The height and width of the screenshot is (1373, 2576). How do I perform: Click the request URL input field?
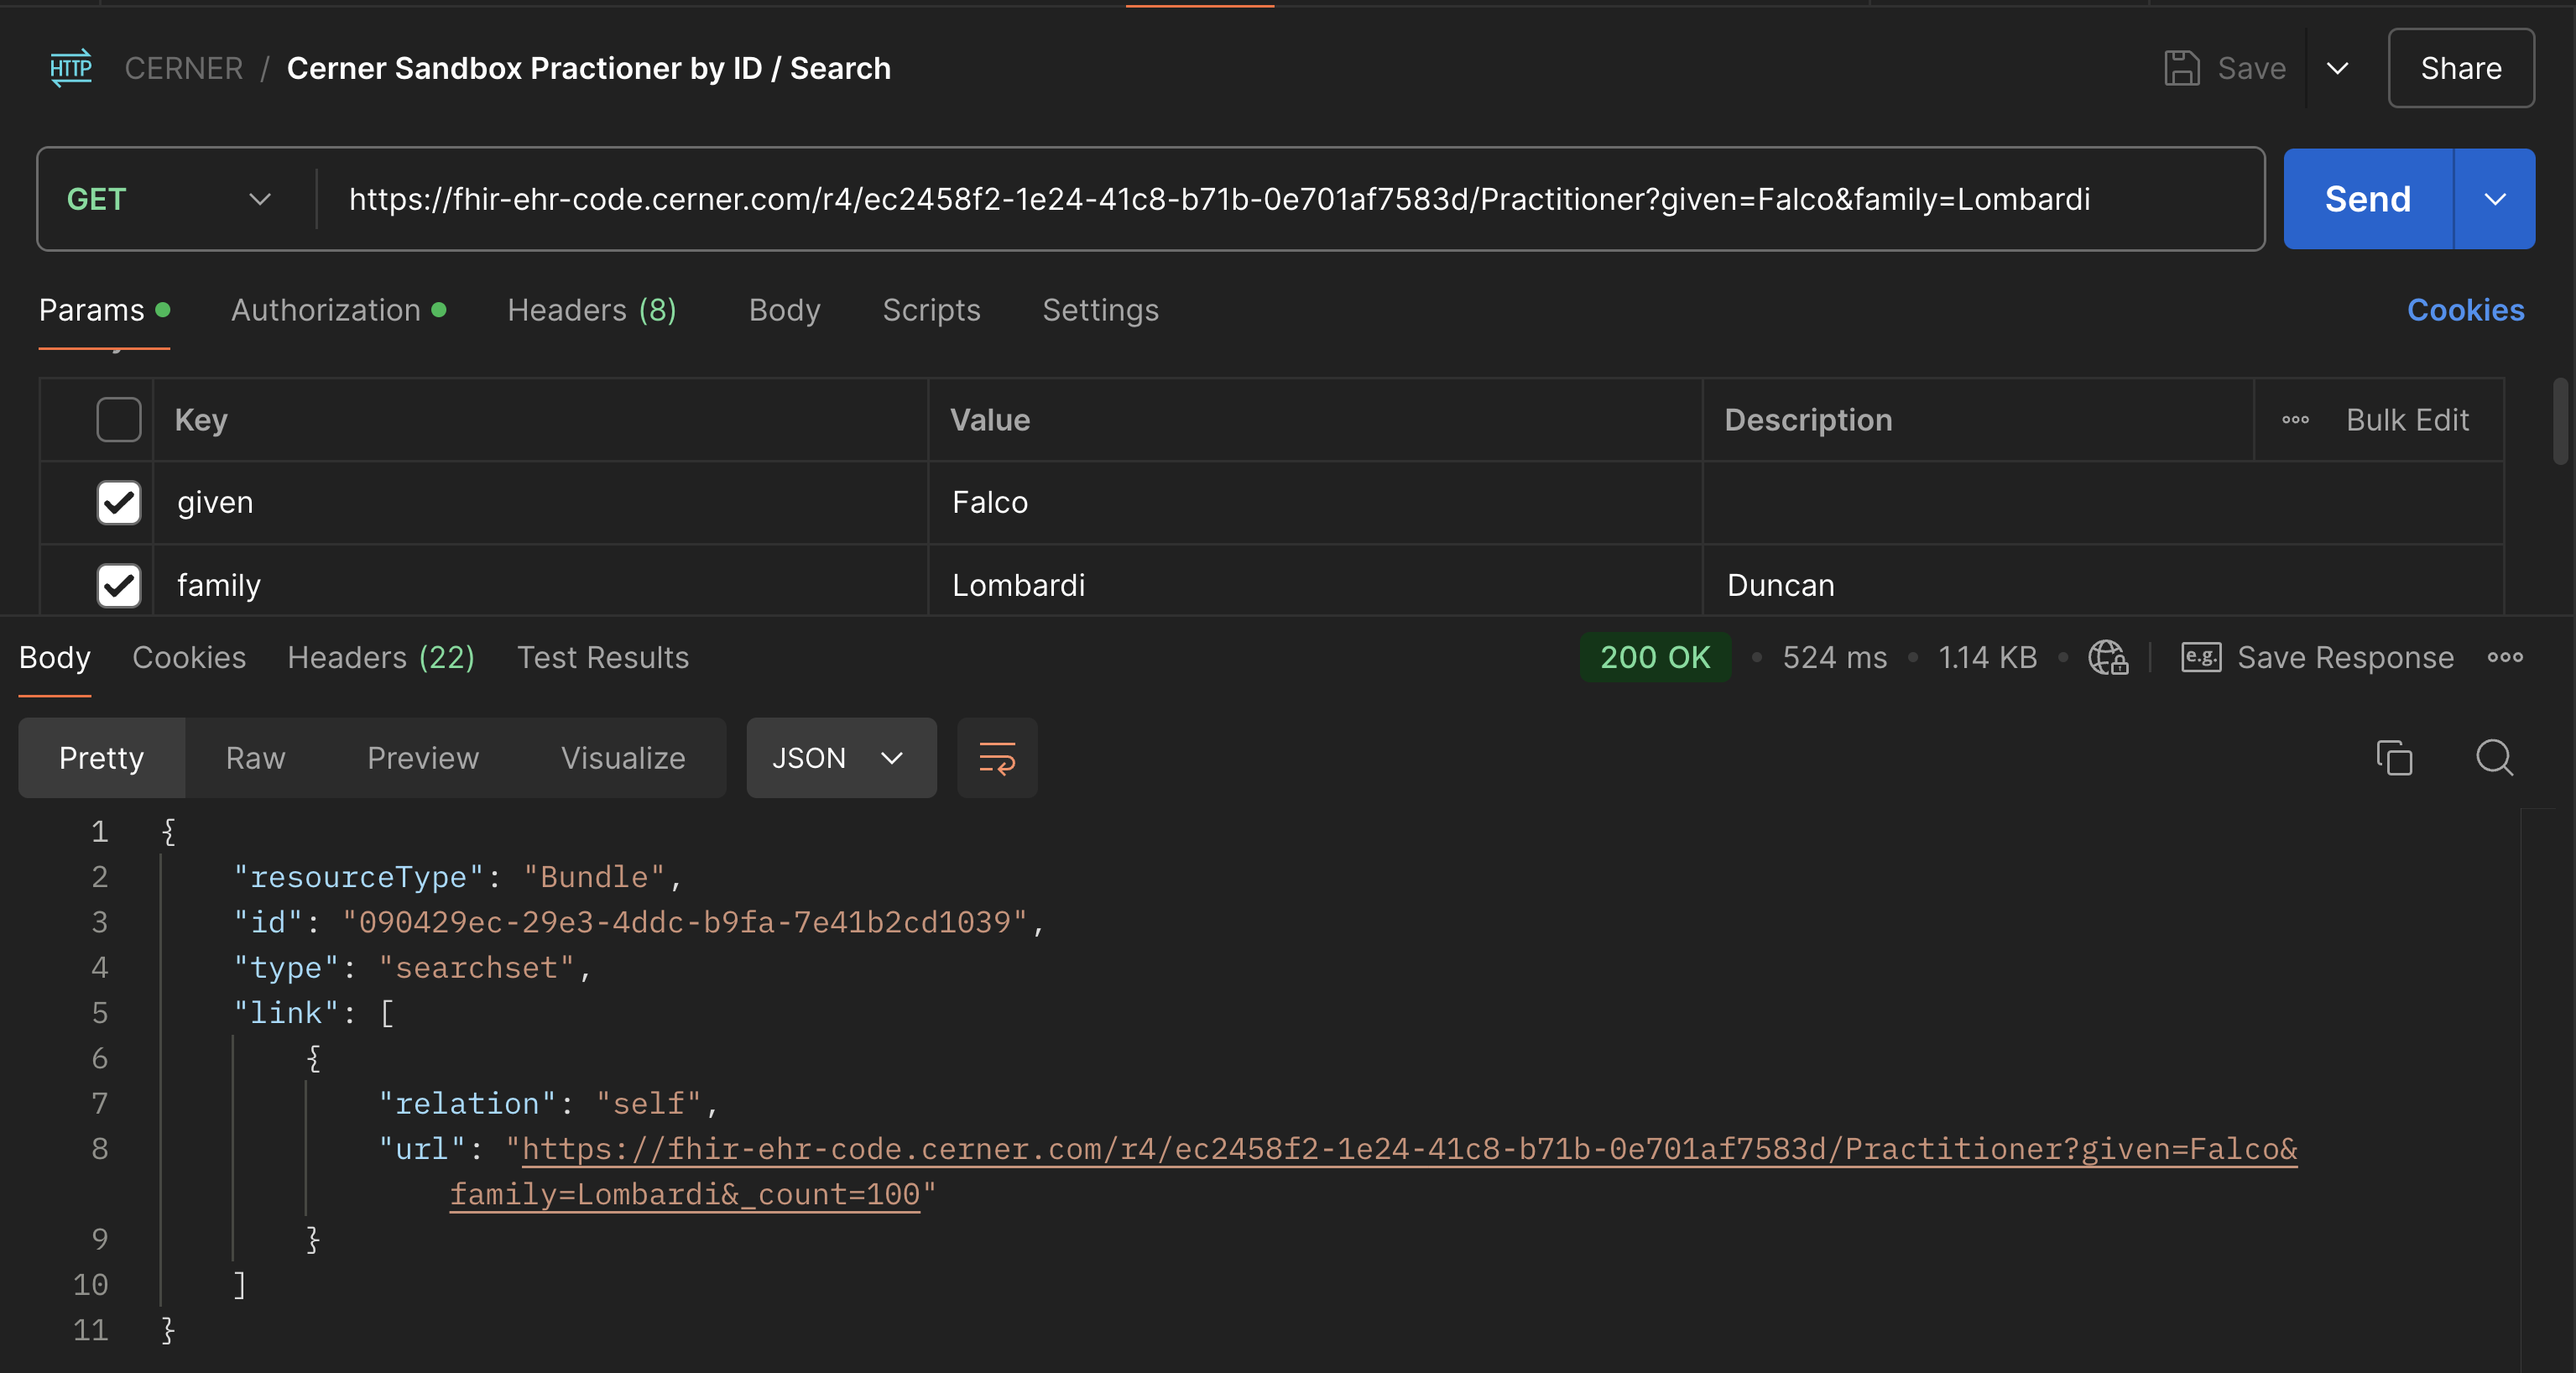1218,199
